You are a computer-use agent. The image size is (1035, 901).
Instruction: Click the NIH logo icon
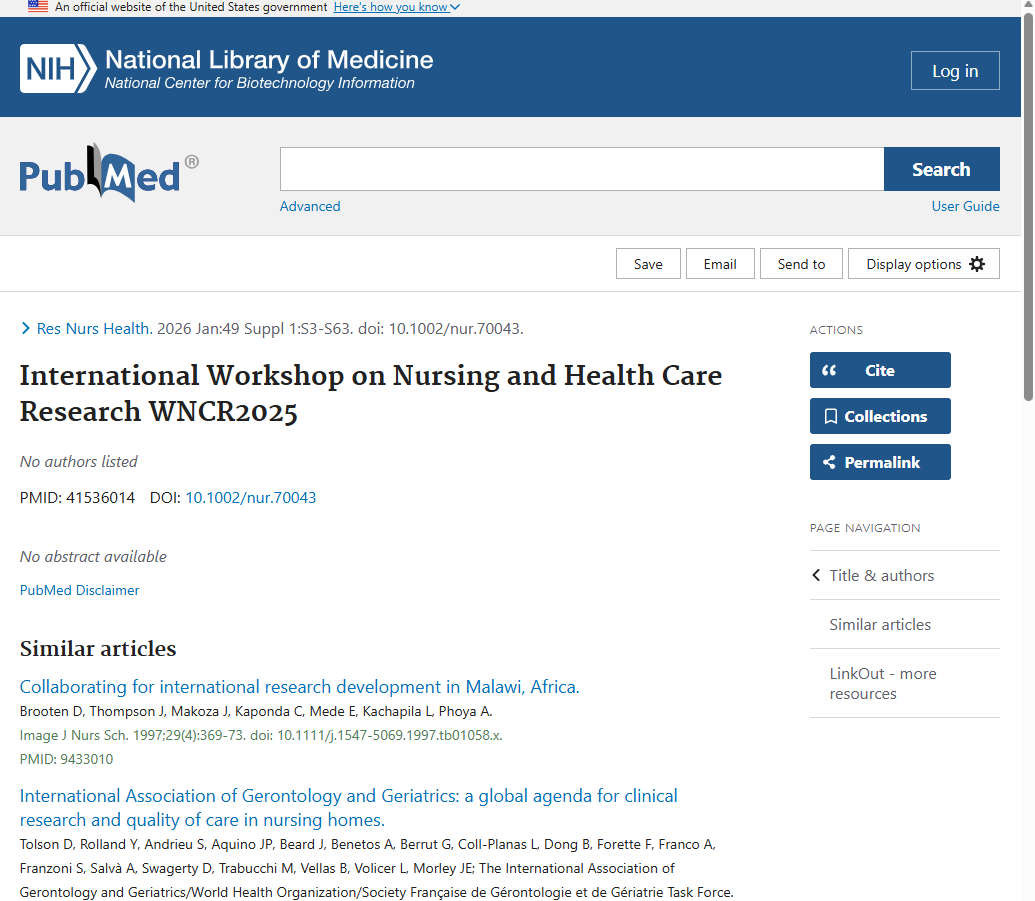[58, 69]
